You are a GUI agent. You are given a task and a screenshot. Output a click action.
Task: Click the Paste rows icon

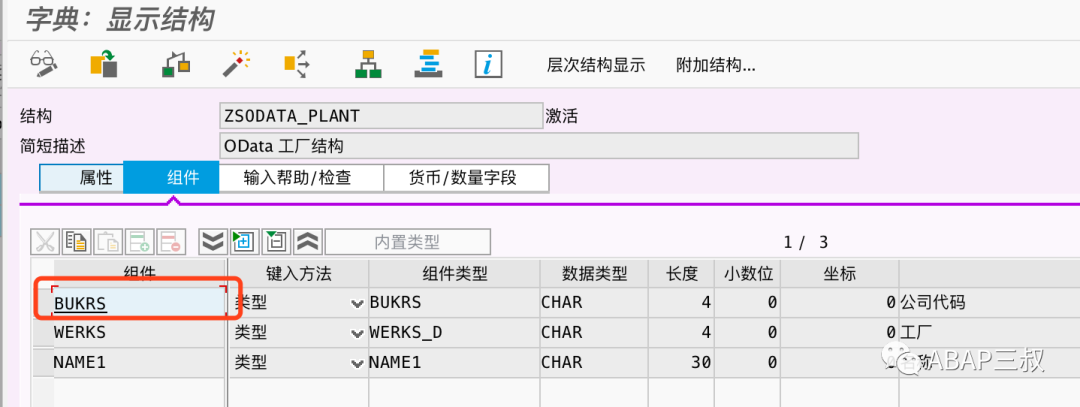point(108,242)
